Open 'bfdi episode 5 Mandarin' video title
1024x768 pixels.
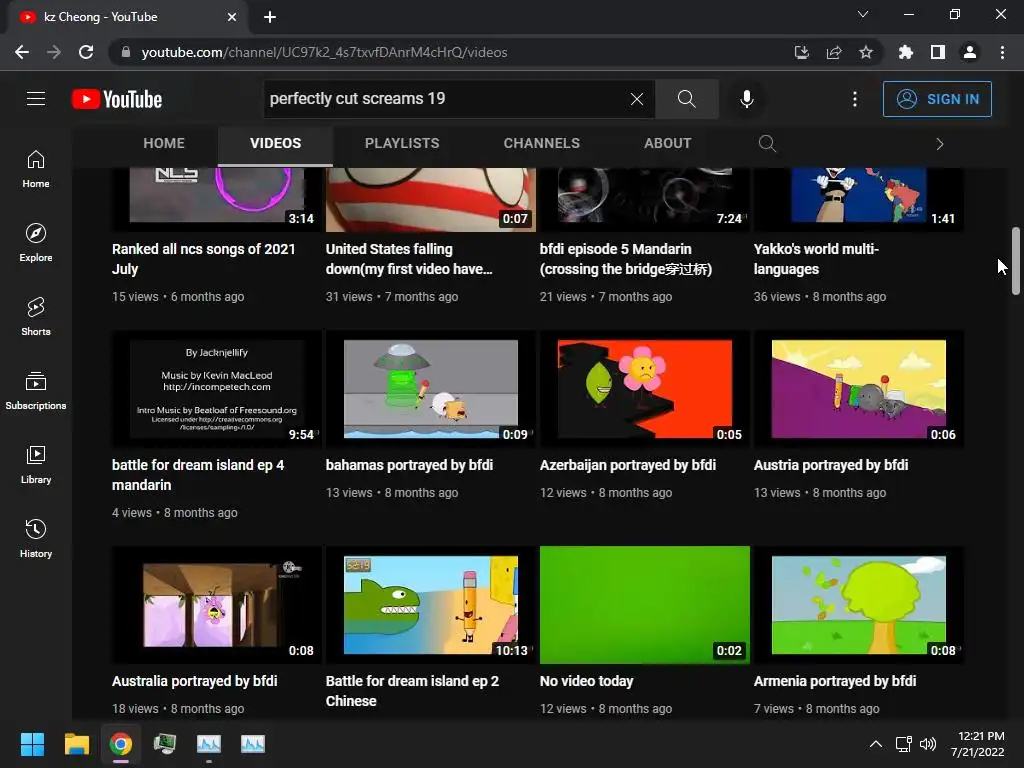(x=626, y=259)
